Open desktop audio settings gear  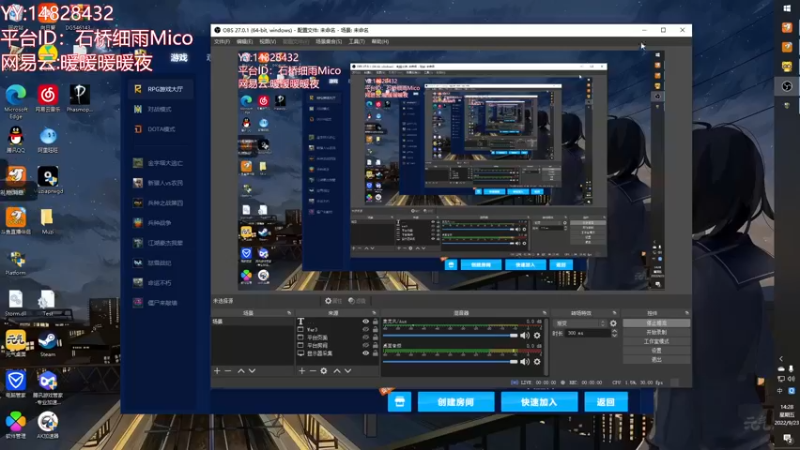537,361
